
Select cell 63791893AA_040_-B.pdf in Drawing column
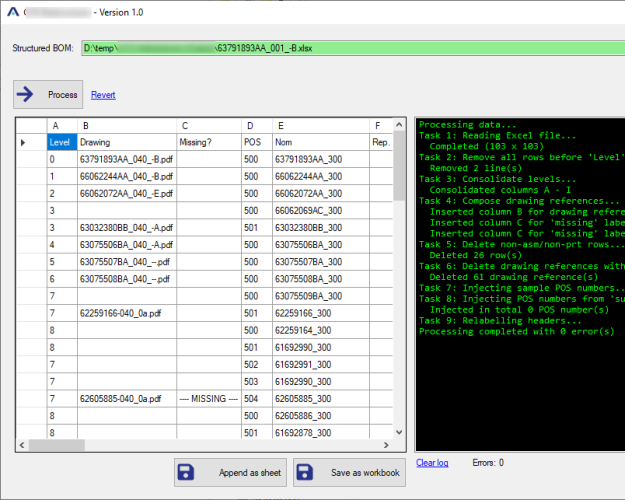[x=125, y=159]
